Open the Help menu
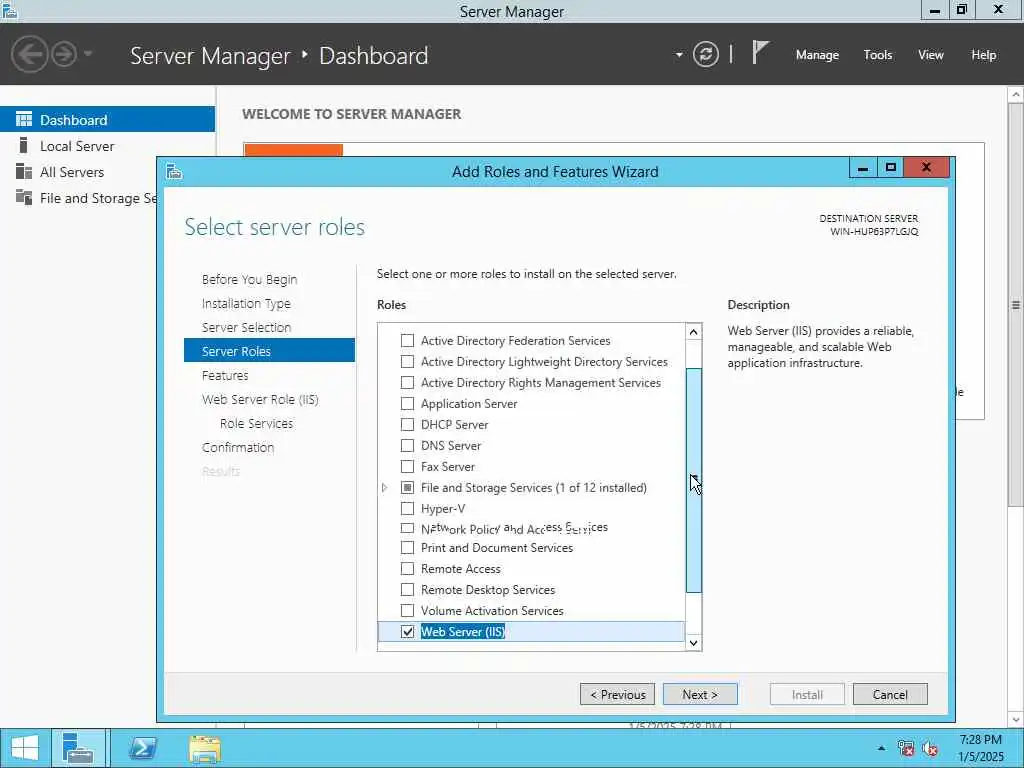Image resolution: width=1024 pixels, height=768 pixels. click(x=983, y=55)
